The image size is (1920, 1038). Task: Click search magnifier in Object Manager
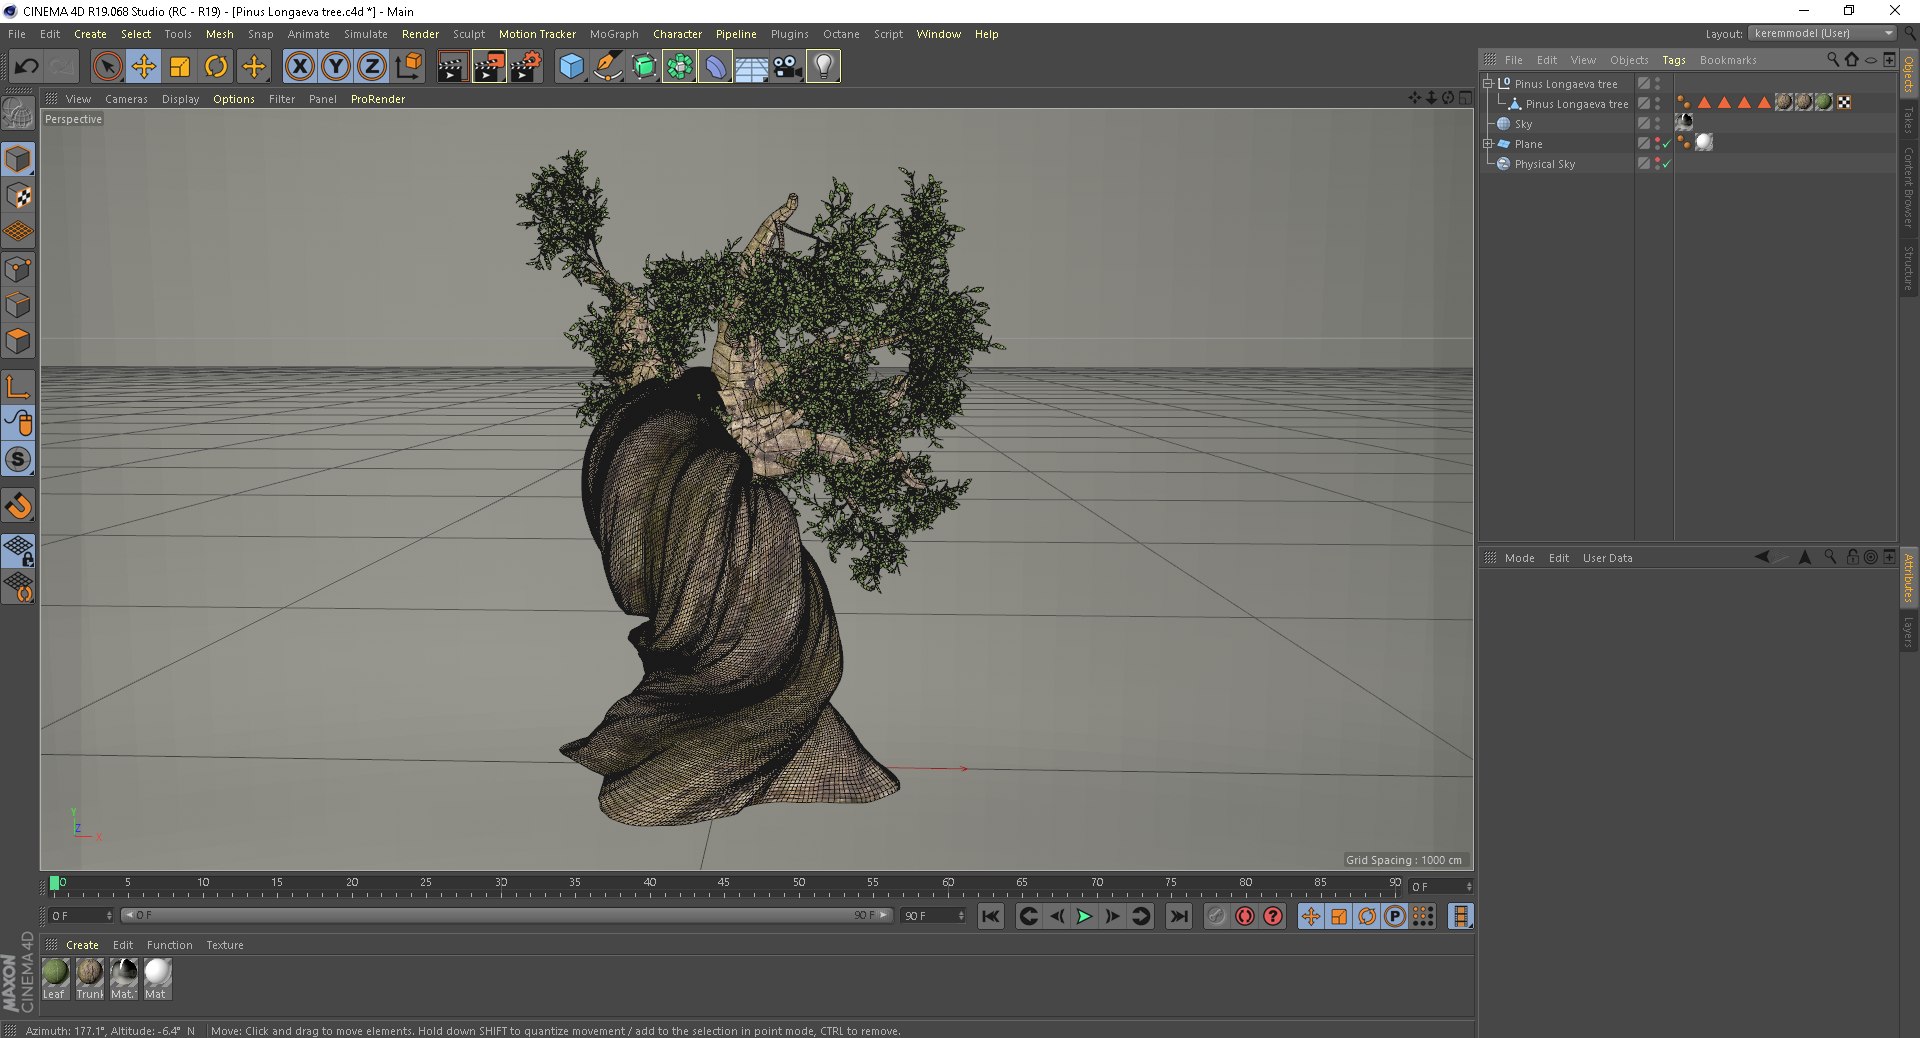[1833, 60]
